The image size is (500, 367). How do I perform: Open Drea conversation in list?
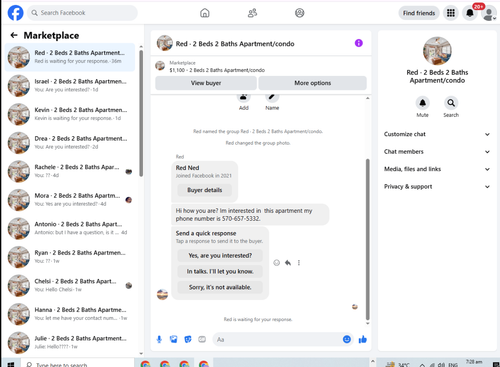click(70, 143)
